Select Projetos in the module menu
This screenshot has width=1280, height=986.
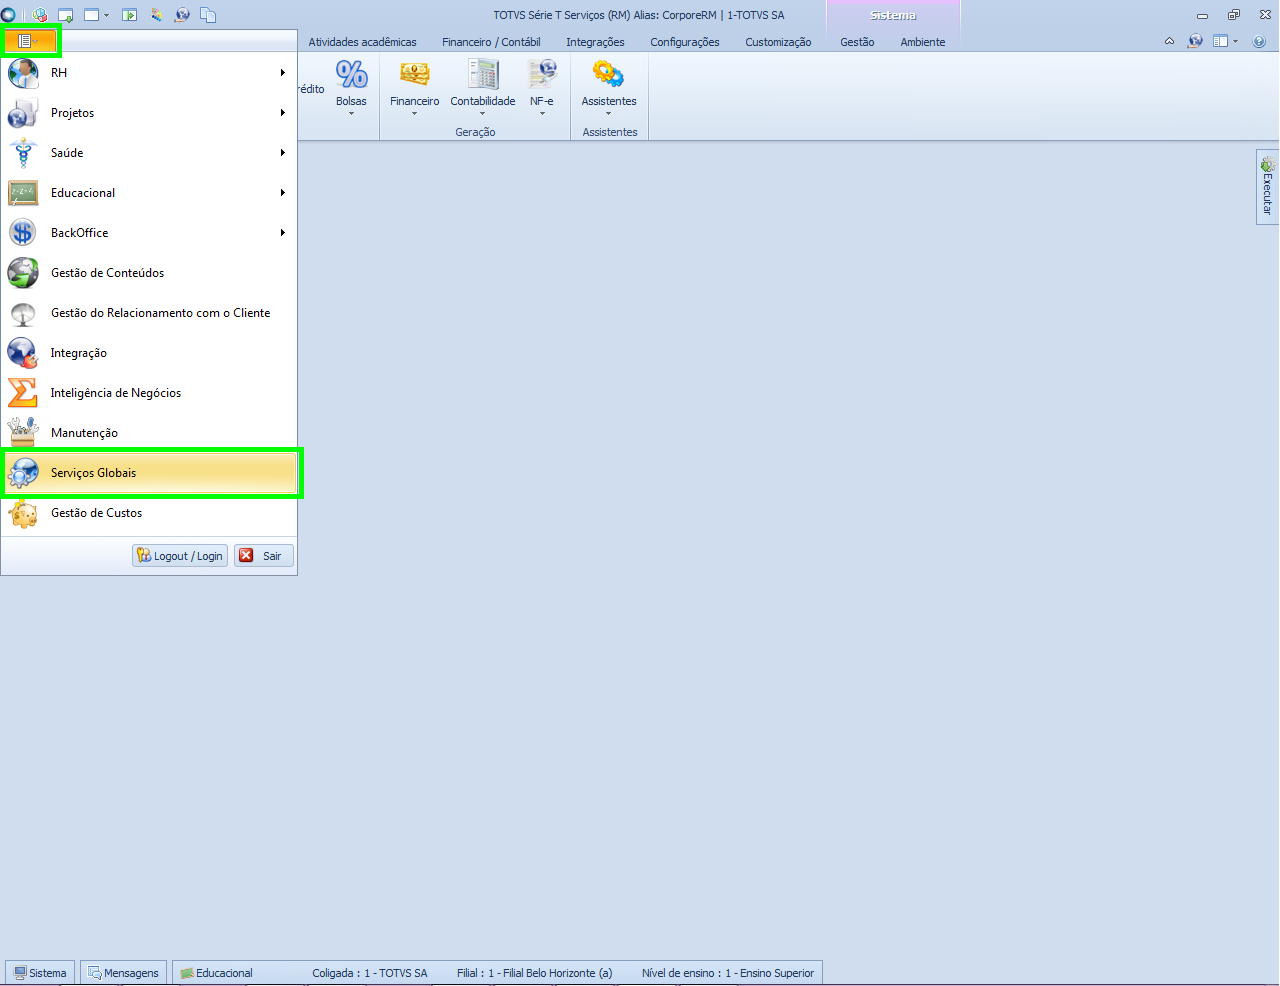click(149, 113)
